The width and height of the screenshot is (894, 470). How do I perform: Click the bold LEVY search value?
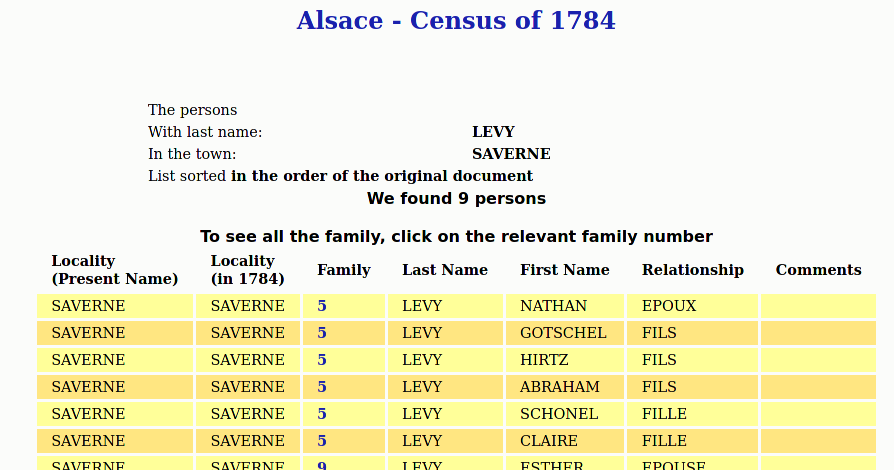pyautogui.click(x=493, y=132)
